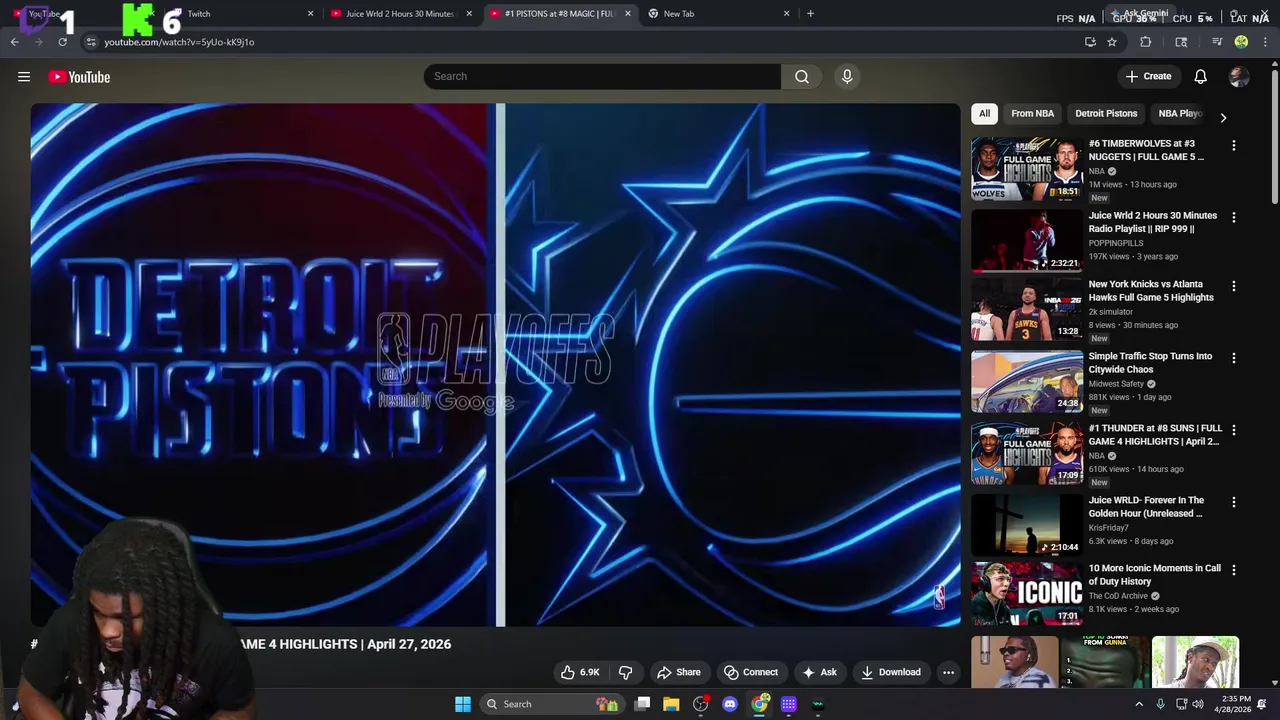Go back in the browser
This screenshot has width=1280, height=720.
(x=14, y=42)
